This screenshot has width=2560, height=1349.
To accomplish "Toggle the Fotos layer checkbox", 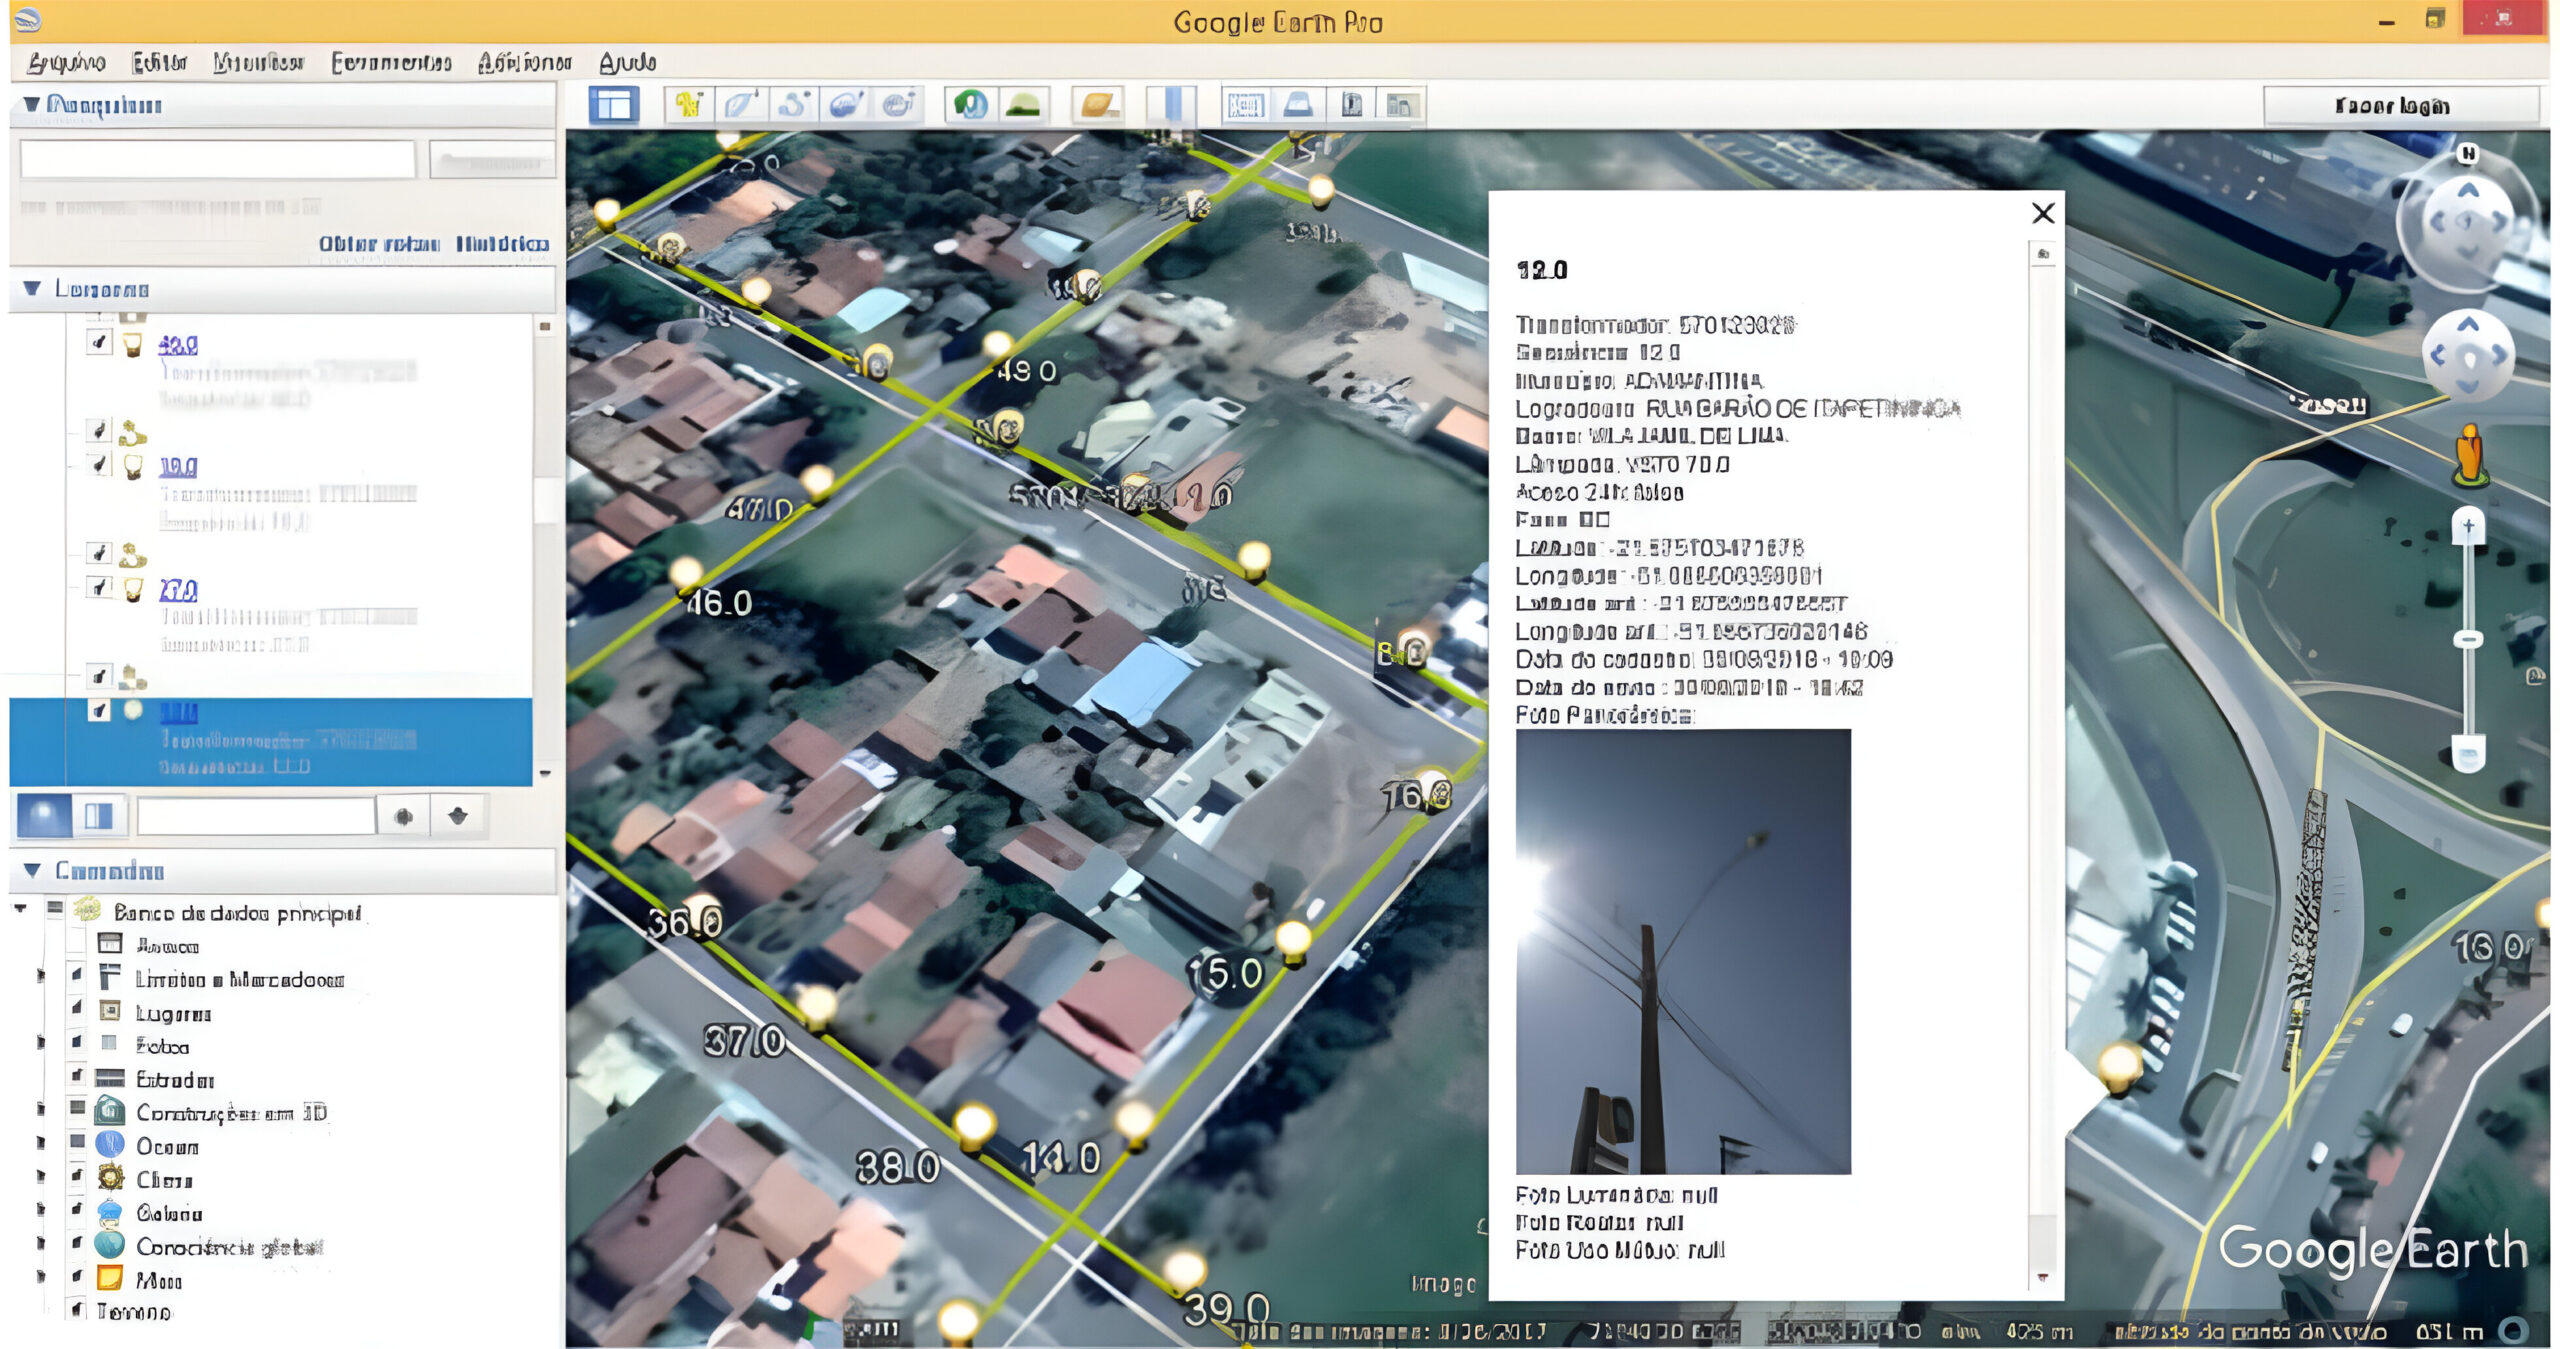I will tap(77, 1042).
